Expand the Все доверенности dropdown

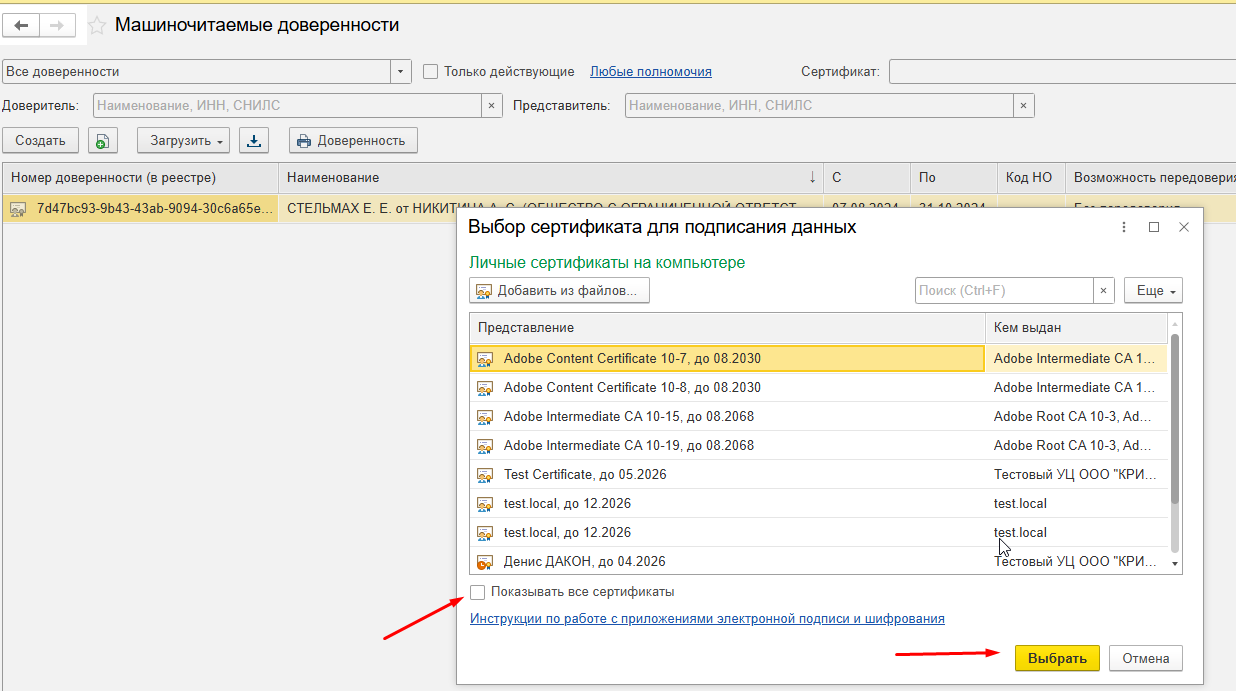click(x=400, y=72)
